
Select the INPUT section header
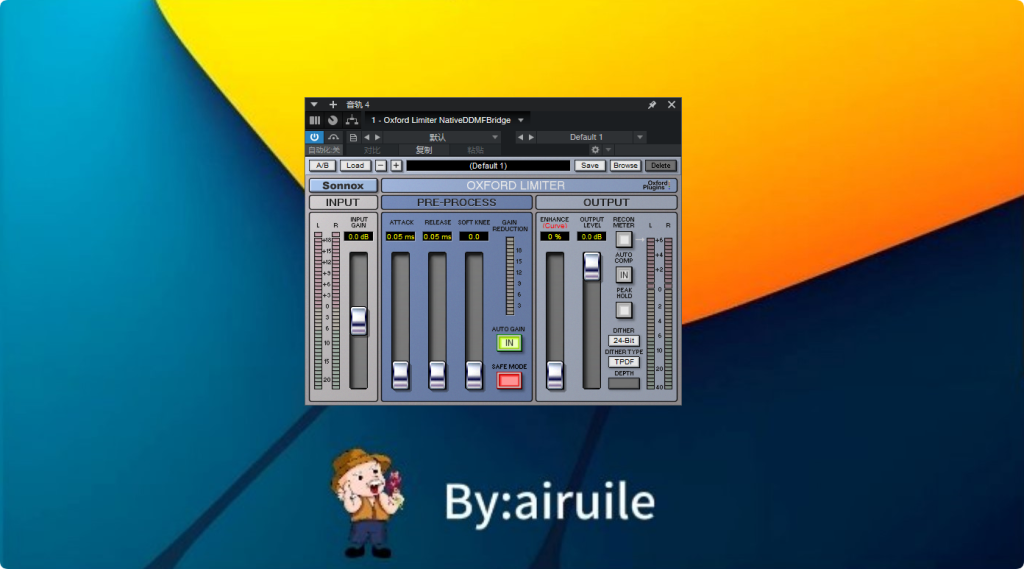(x=343, y=203)
